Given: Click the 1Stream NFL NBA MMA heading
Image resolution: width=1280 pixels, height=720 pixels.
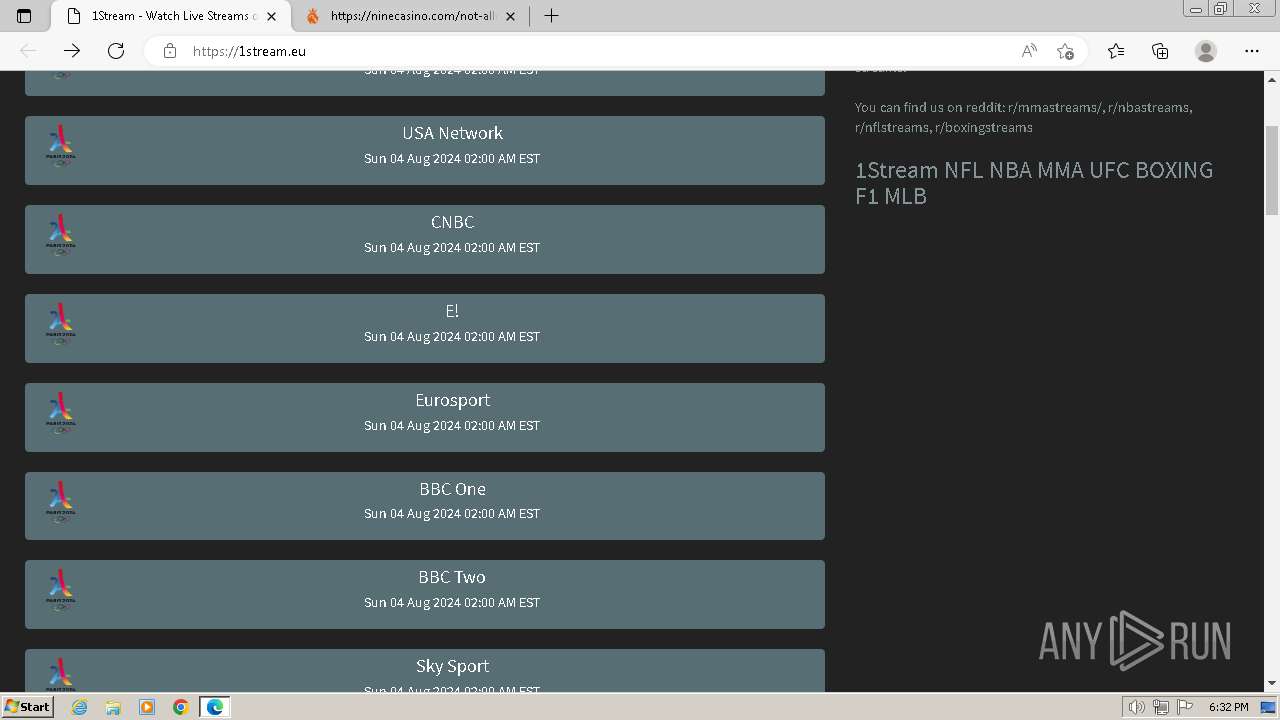Looking at the screenshot, I should (x=1034, y=183).
